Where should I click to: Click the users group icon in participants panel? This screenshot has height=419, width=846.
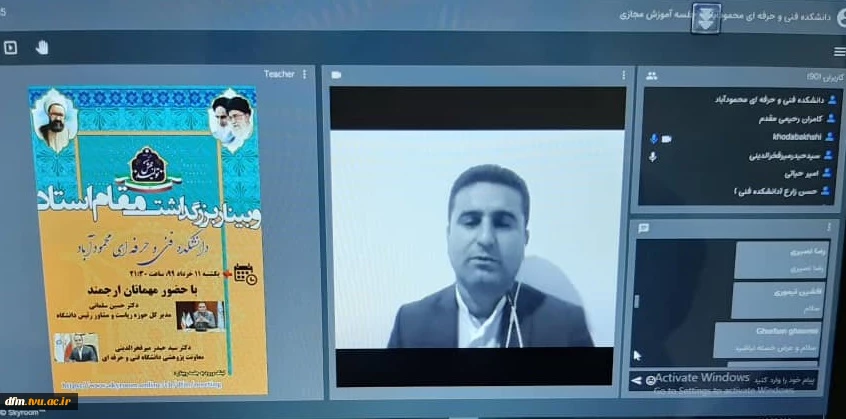coord(652,76)
